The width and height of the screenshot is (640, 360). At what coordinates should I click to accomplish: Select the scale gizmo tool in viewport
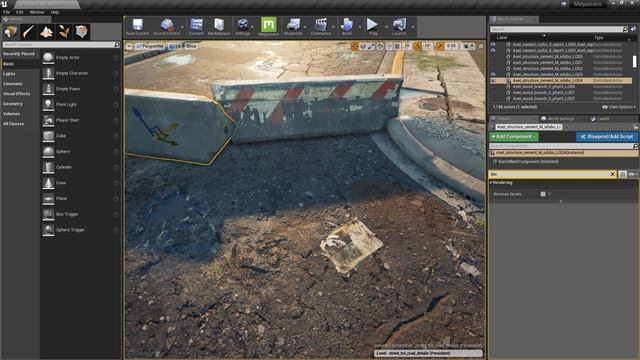(371, 47)
